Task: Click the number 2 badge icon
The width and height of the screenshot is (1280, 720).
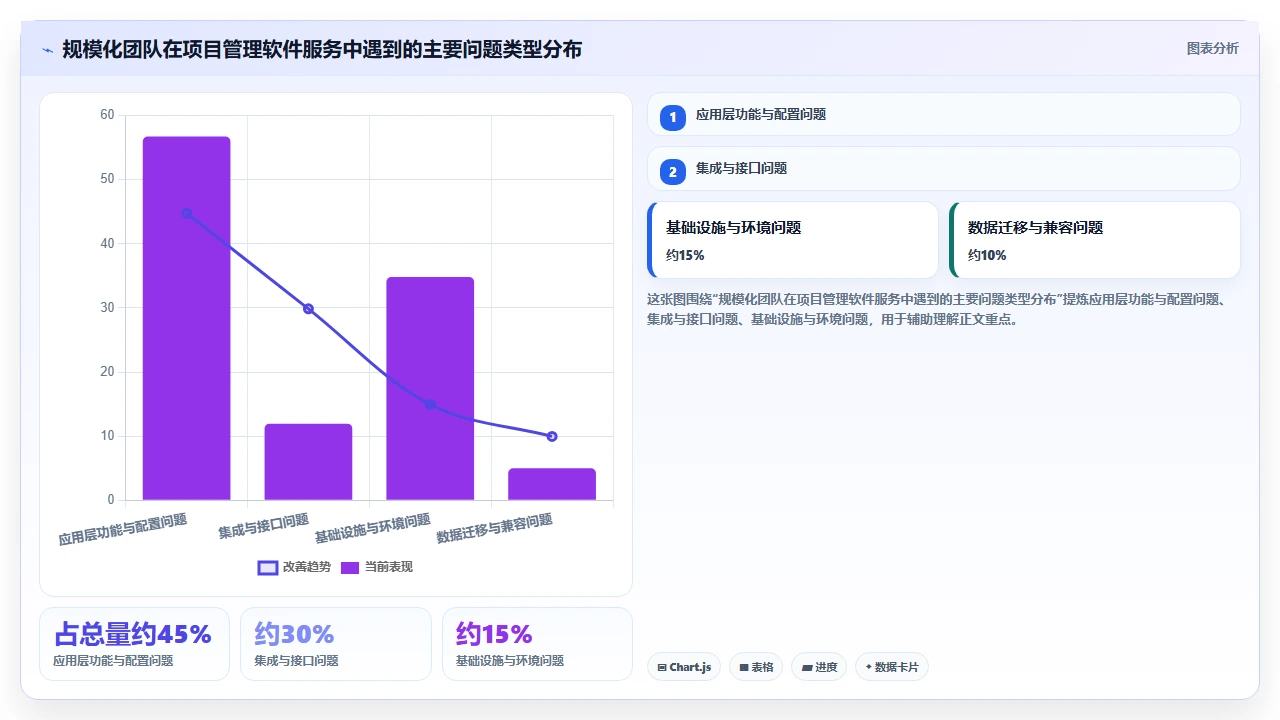Action: tap(673, 171)
